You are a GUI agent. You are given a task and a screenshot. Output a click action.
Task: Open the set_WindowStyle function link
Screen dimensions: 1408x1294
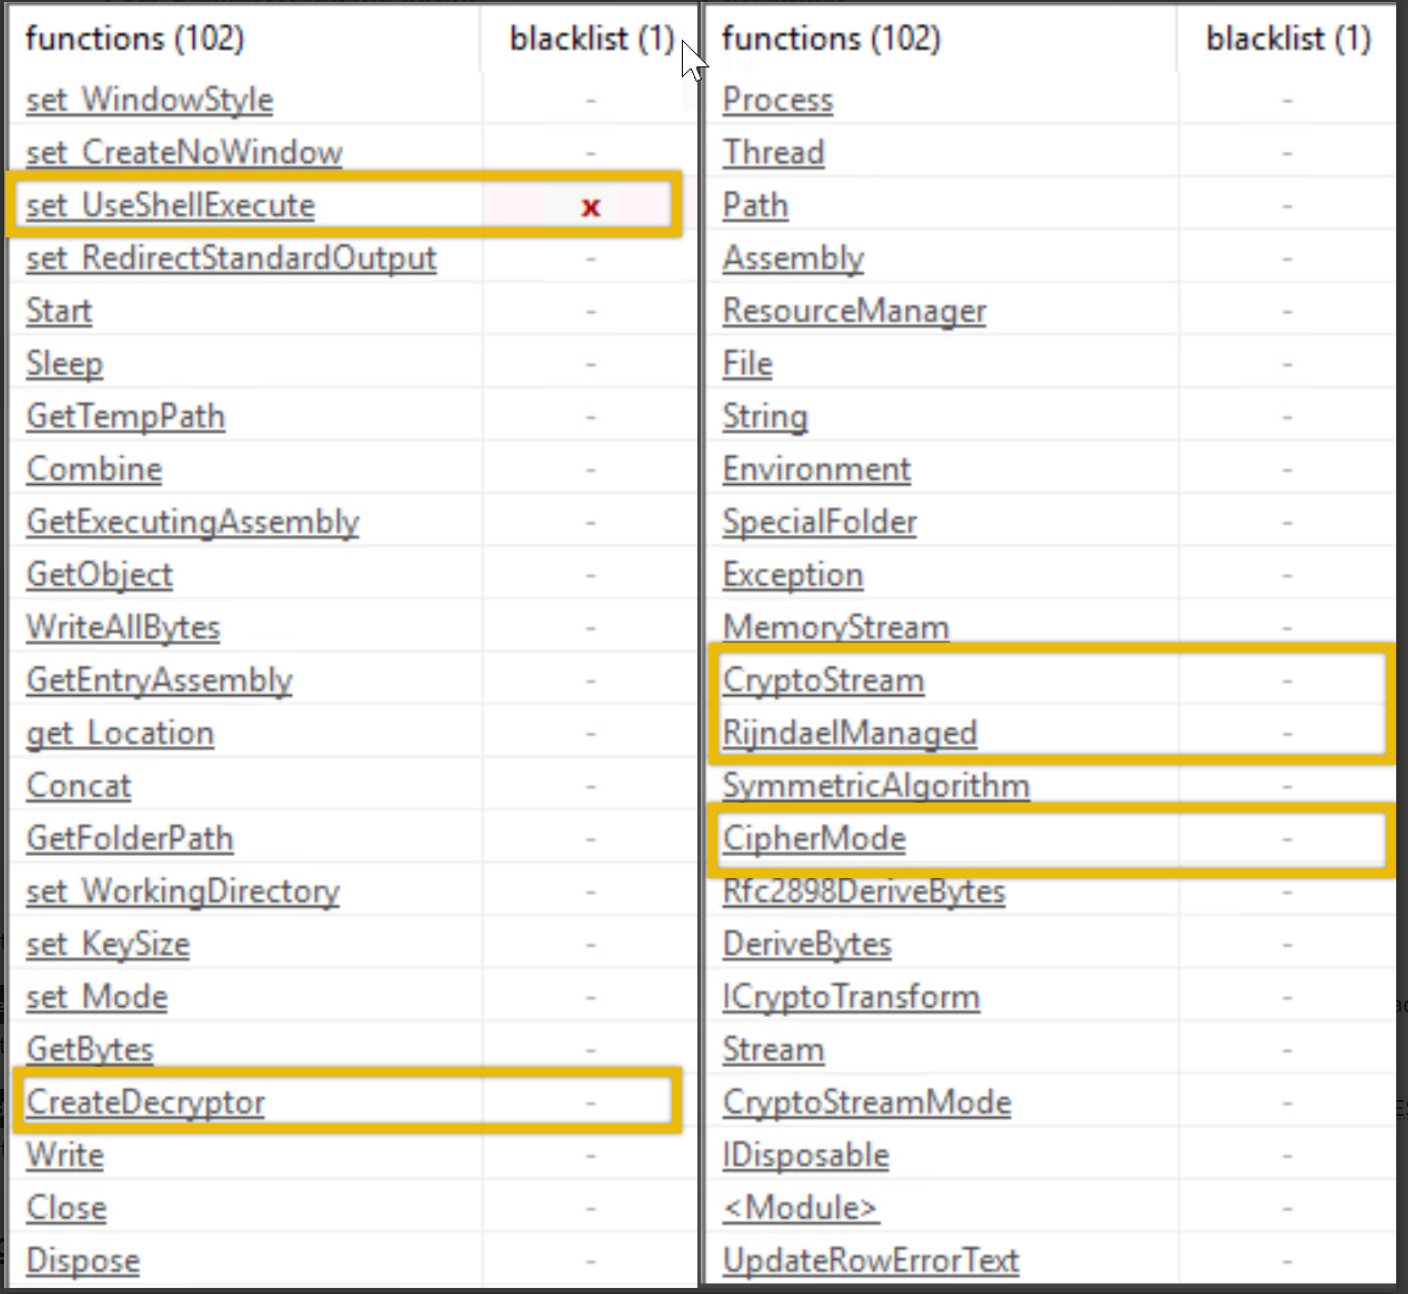149,100
